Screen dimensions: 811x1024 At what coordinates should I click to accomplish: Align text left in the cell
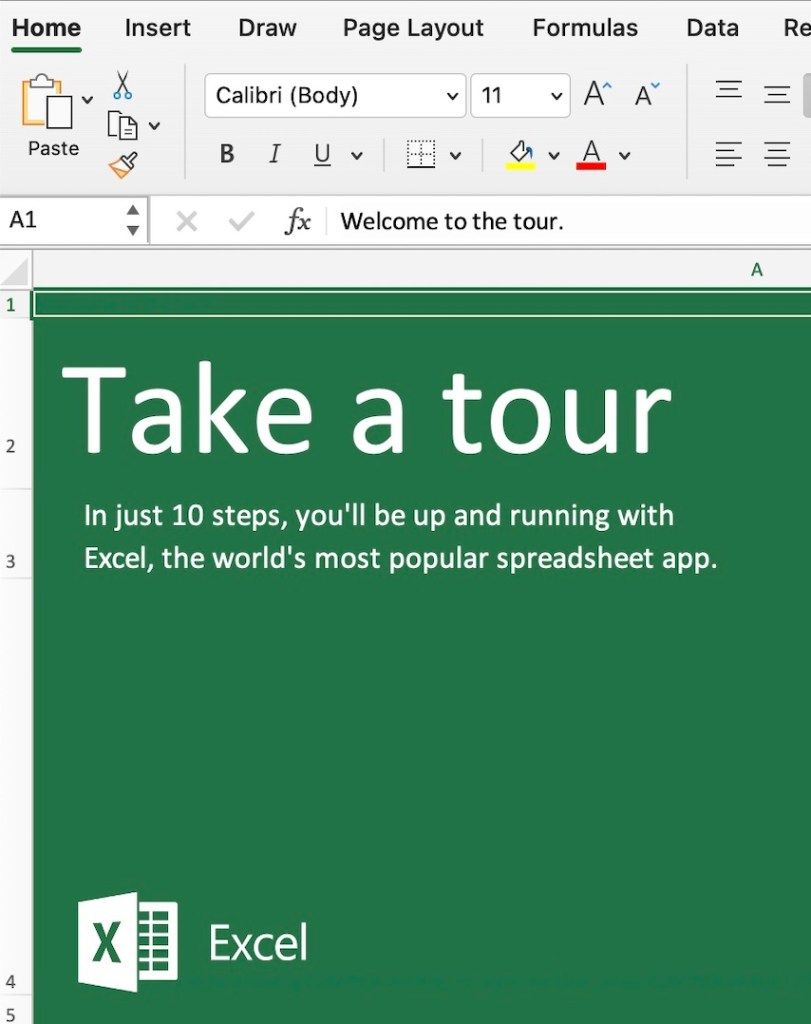pyautogui.click(x=729, y=154)
